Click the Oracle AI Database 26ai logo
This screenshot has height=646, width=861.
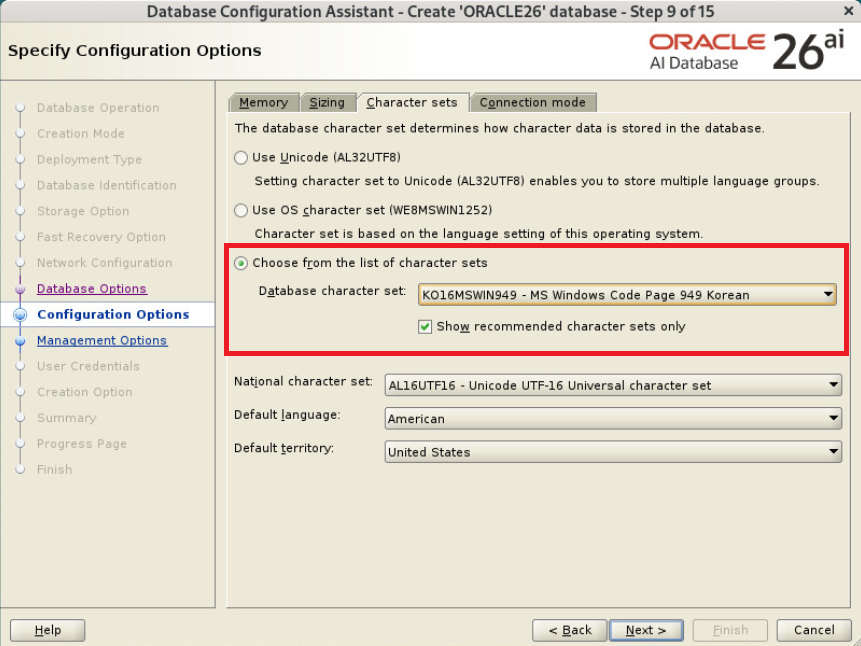pyautogui.click(x=746, y=51)
